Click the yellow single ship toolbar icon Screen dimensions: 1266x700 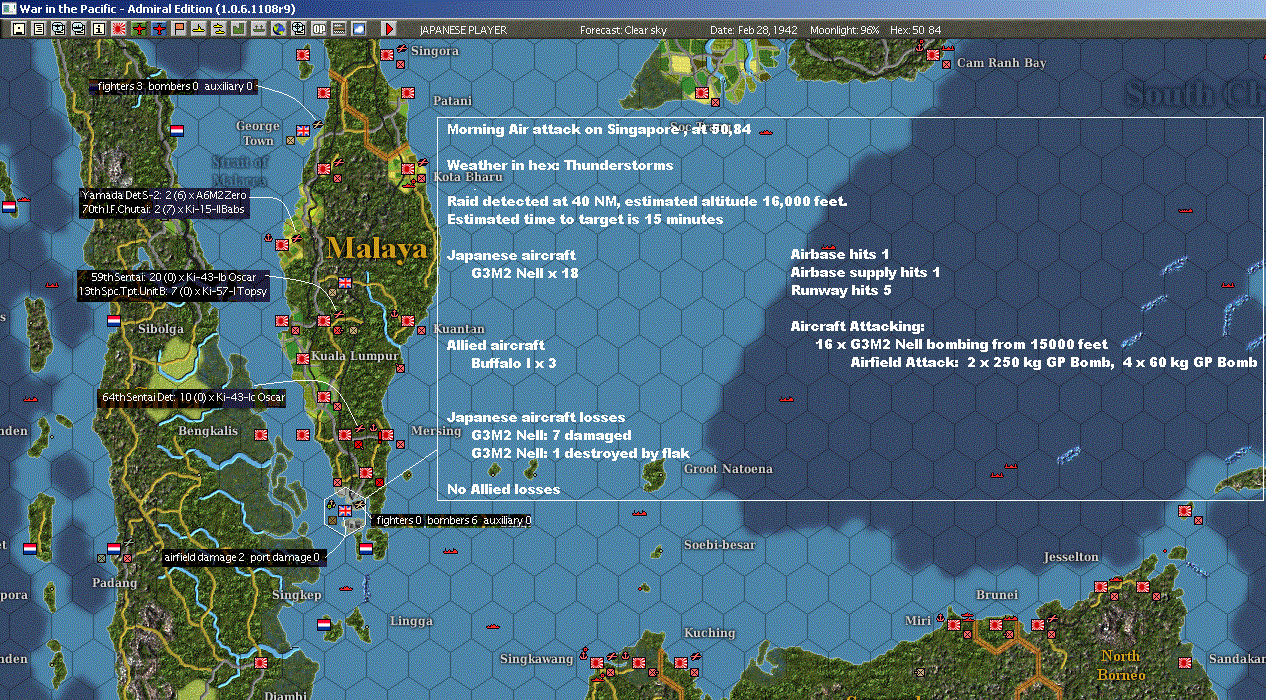pyautogui.click(x=199, y=29)
